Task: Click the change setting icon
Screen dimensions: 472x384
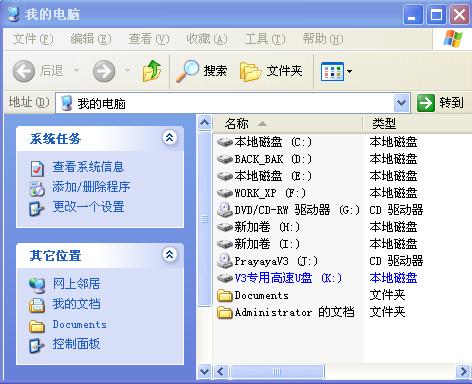Action: pyautogui.click(x=37, y=209)
